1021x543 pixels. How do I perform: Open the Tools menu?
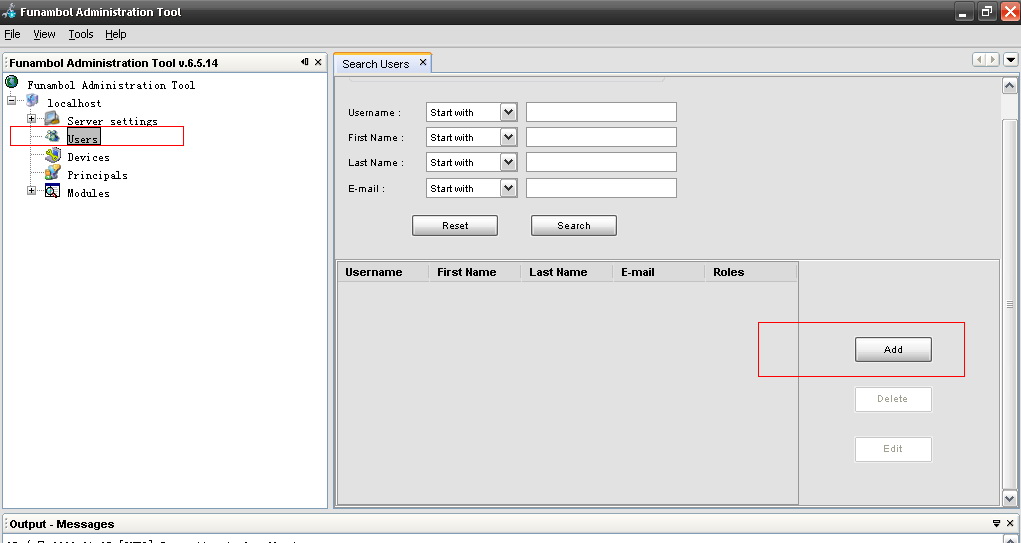[x=81, y=35]
